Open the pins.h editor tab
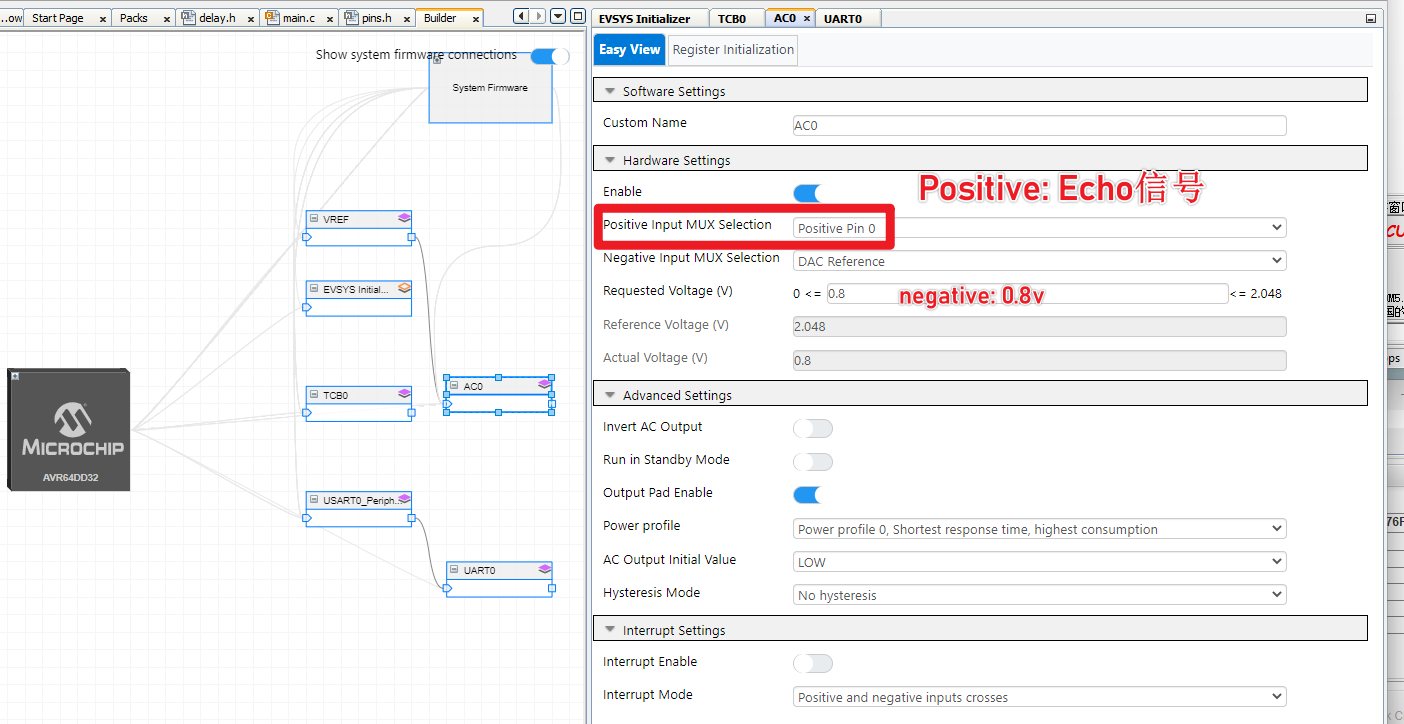Viewport: 1404px width, 724px height. pyautogui.click(x=376, y=18)
